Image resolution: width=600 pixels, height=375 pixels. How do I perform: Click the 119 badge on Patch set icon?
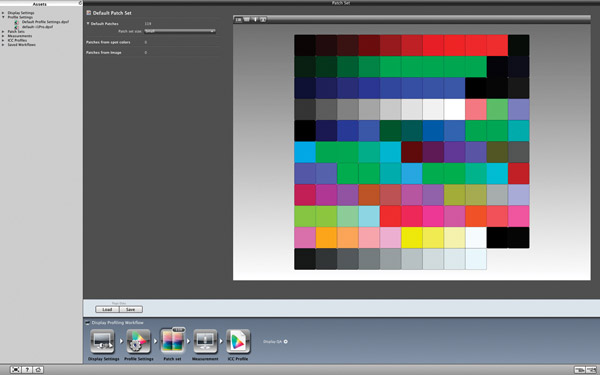[x=178, y=329]
